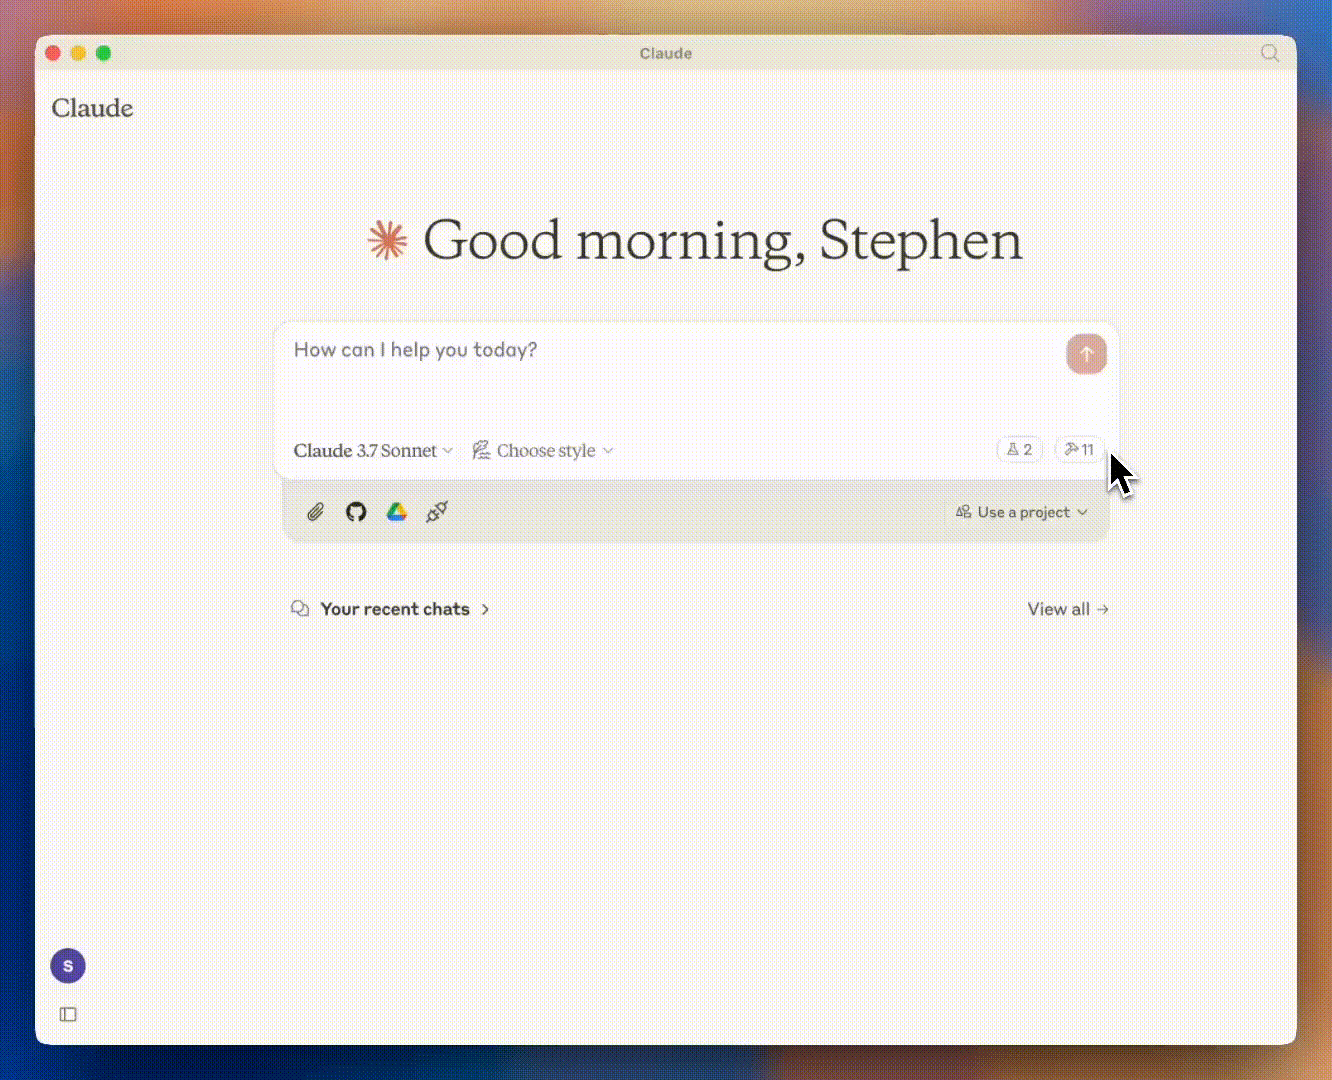This screenshot has height=1080, width=1332.
Task: Add from Google Drive icon
Action: [397, 512]
